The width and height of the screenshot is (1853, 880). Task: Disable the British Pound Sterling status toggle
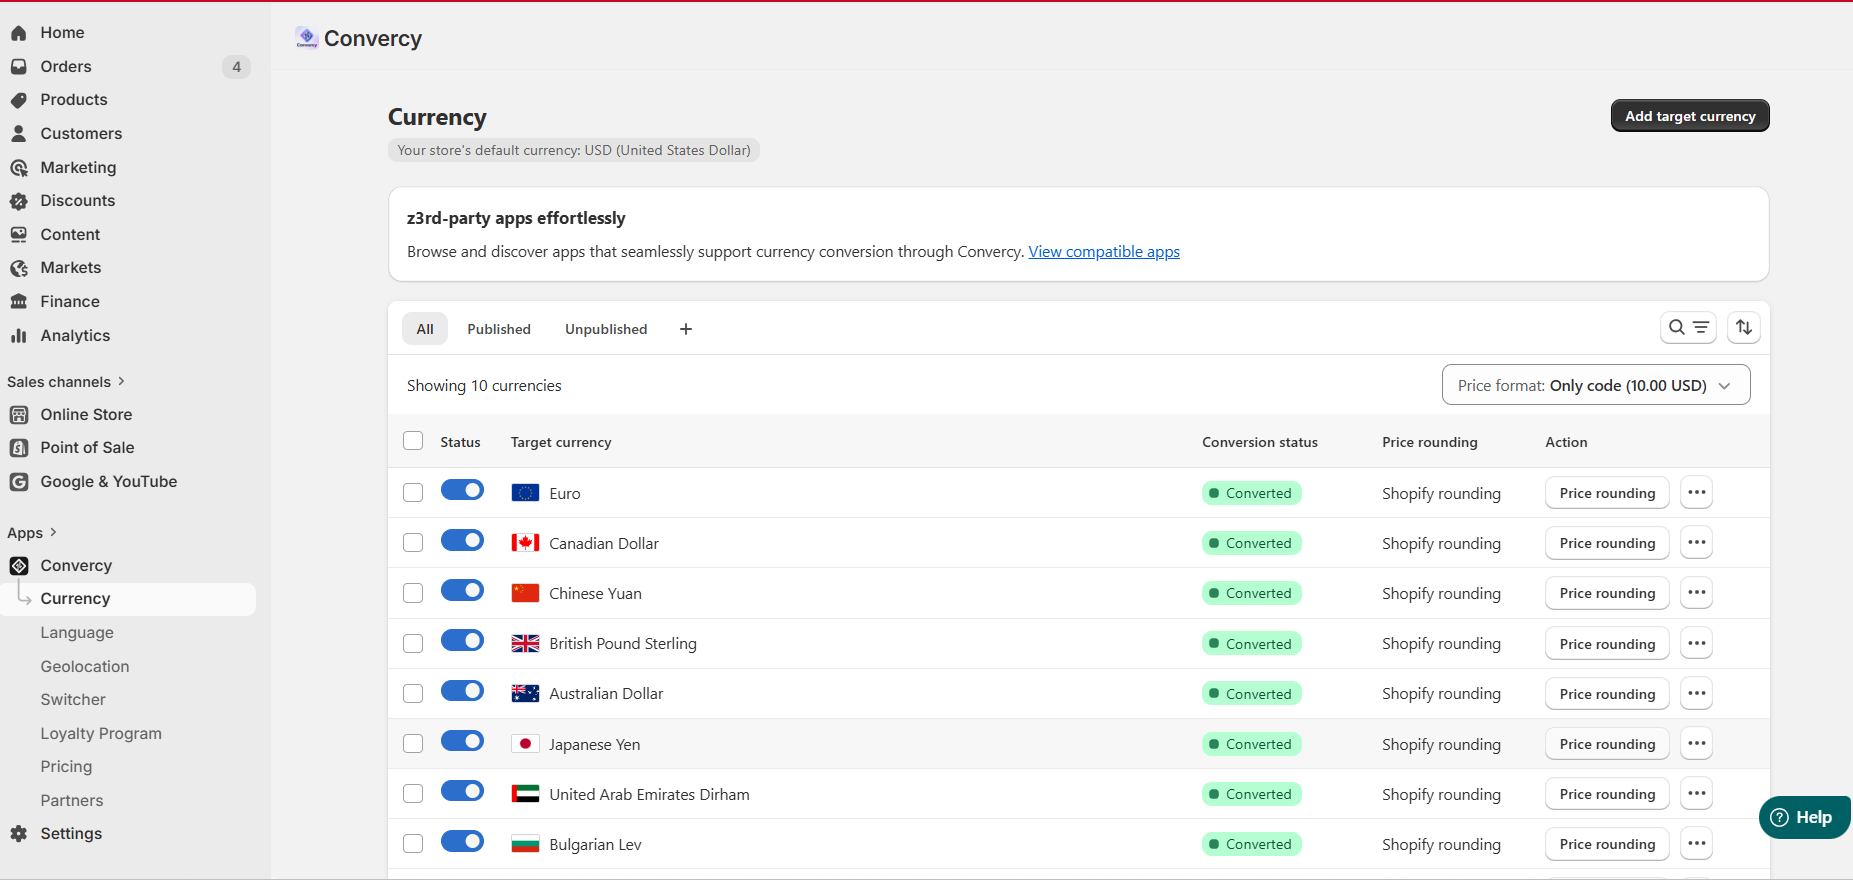[462, 640]
